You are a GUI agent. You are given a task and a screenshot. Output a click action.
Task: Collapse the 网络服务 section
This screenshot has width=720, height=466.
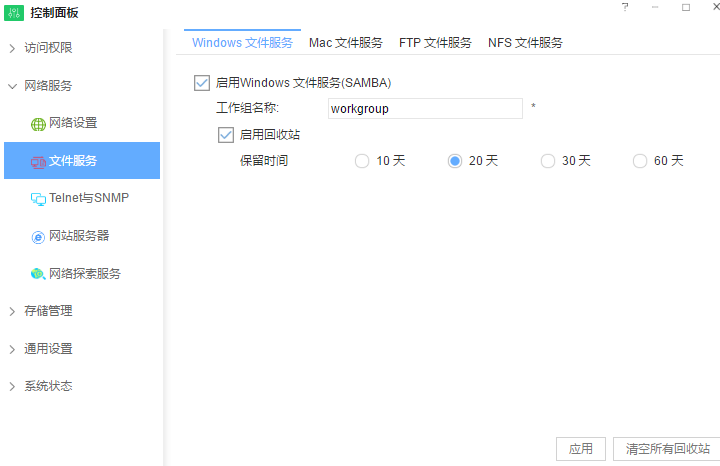(48, 86)
